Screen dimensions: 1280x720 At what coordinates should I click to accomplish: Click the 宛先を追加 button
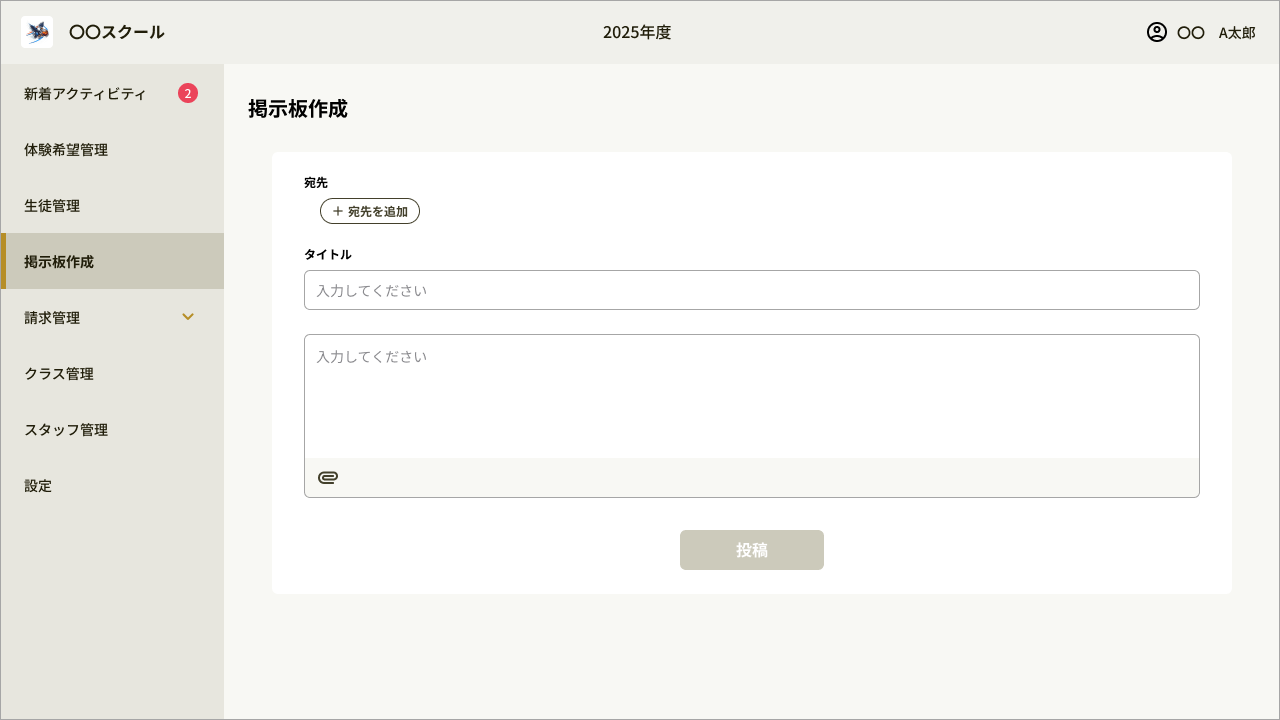coord(370,211)
